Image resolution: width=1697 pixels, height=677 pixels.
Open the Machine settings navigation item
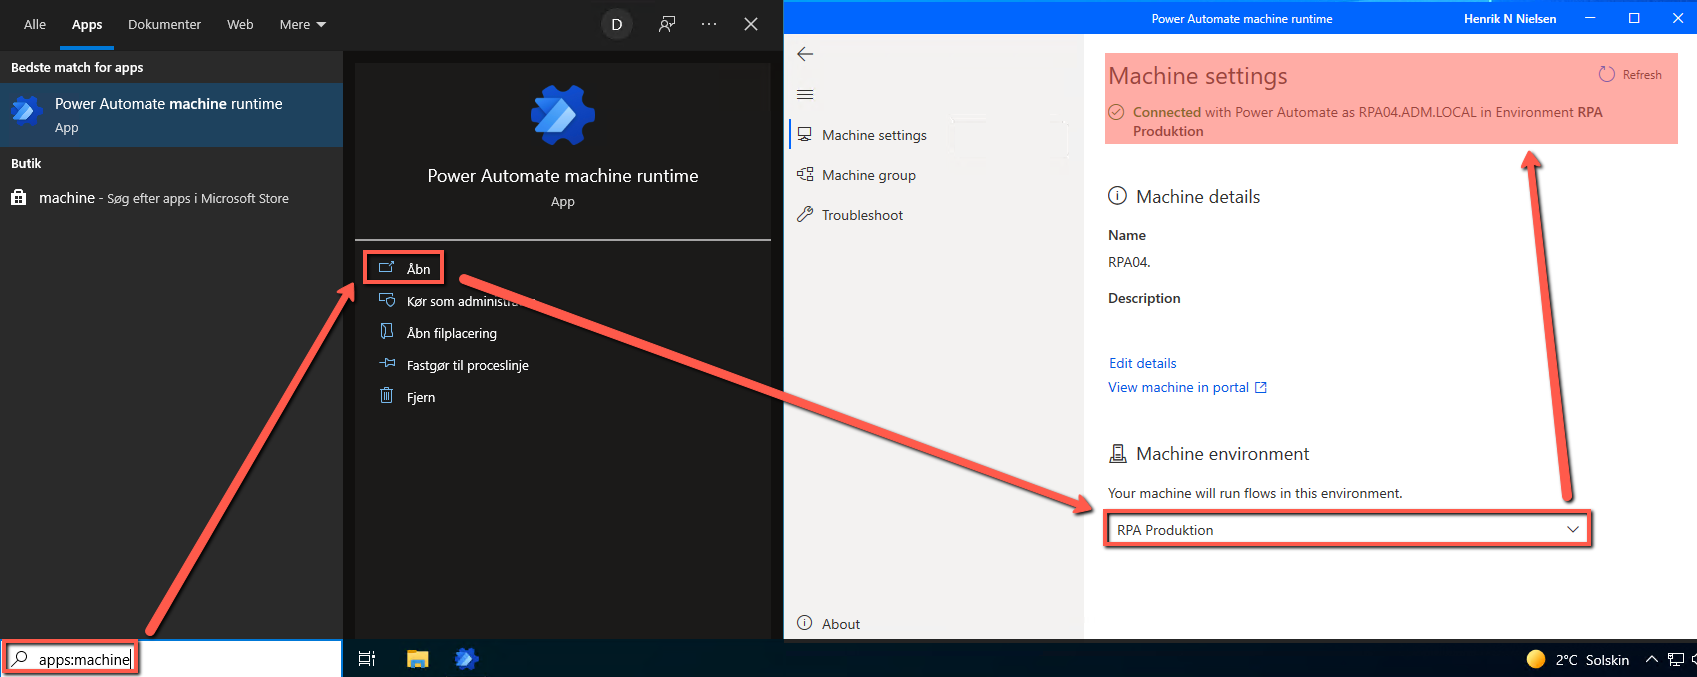tap(874, 135)
